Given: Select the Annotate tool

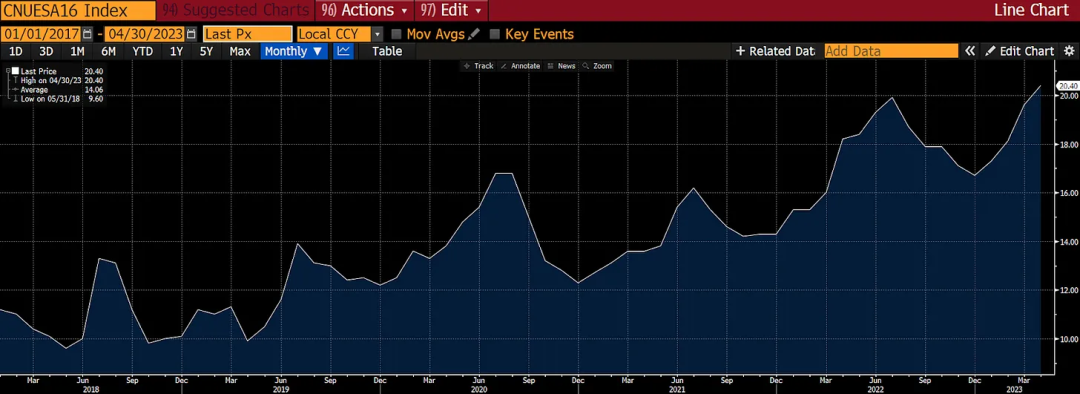Looking at the screenshot, I should (x=520, y=66).
